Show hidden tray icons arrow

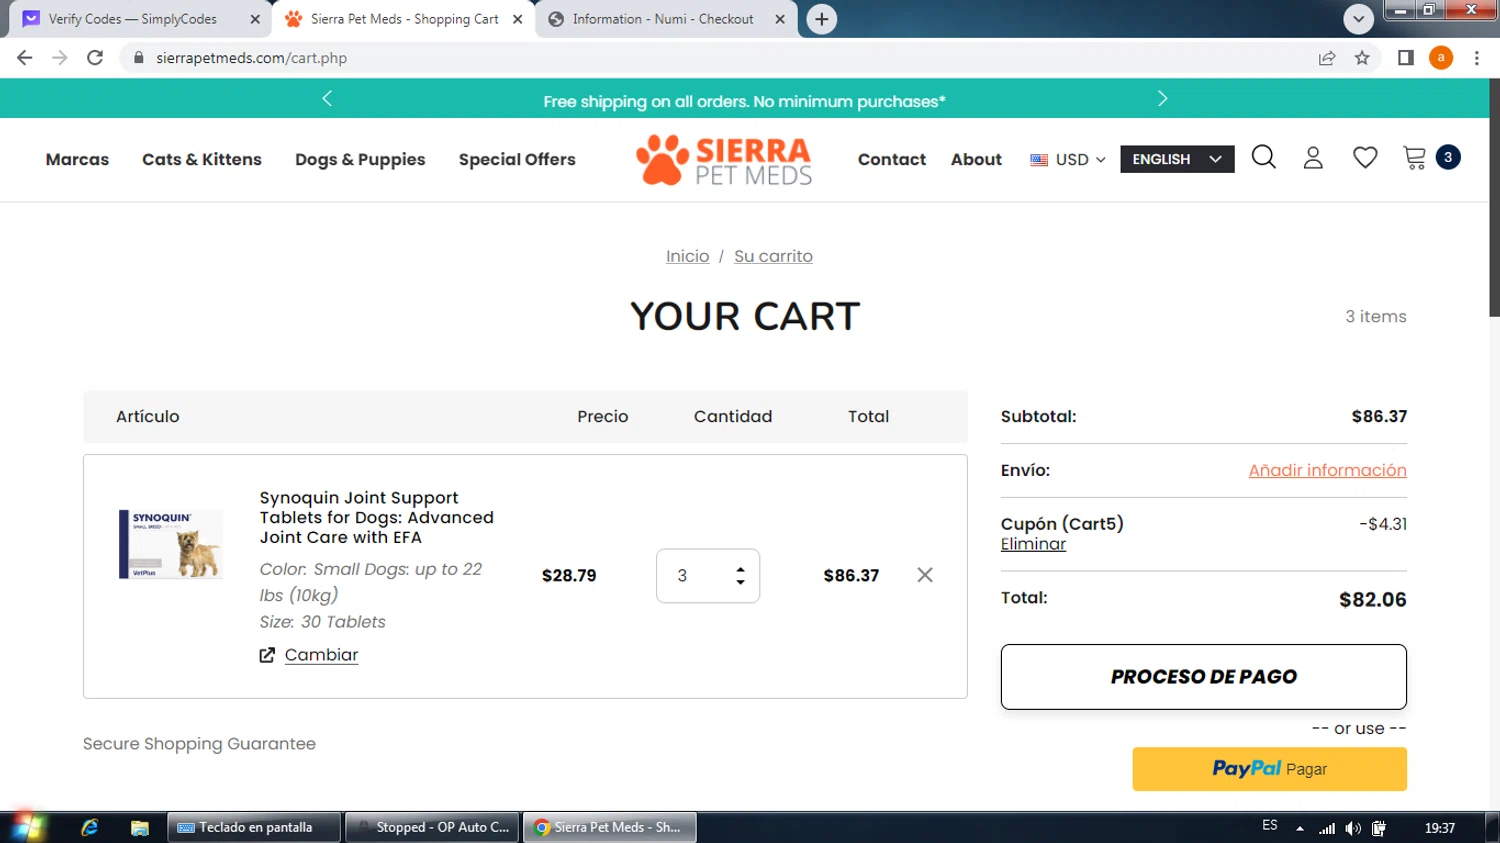(1300, 828)
